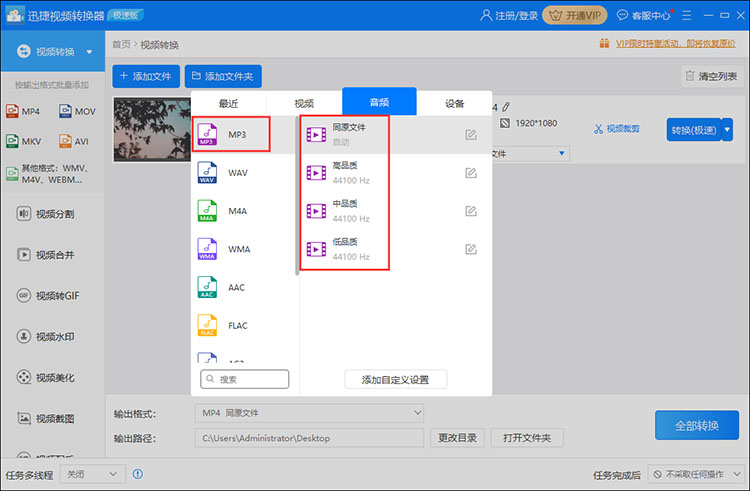This screenshot has height=491, width=750.
Task: Open 视频美化 tool
Action: (x=46, y=377)
